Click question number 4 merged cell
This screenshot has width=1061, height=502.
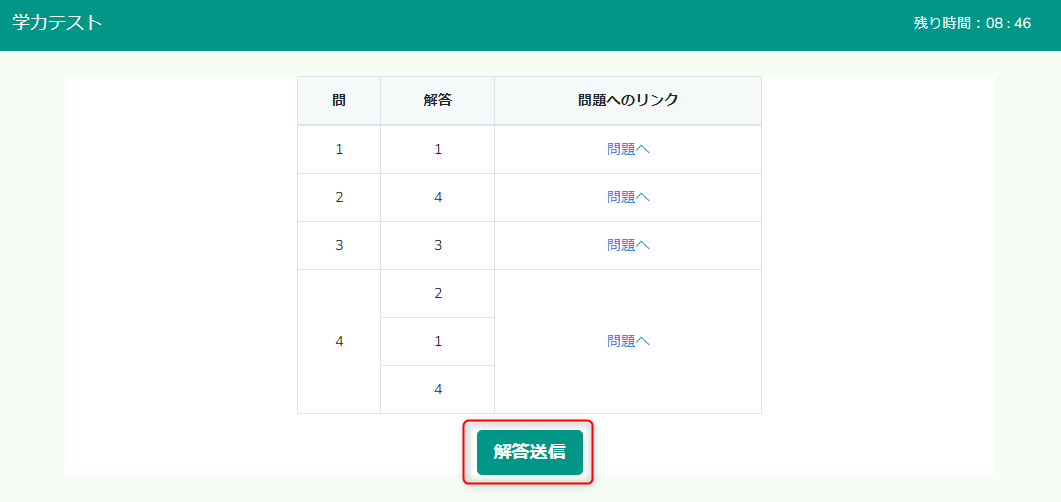tap(339, 342)
